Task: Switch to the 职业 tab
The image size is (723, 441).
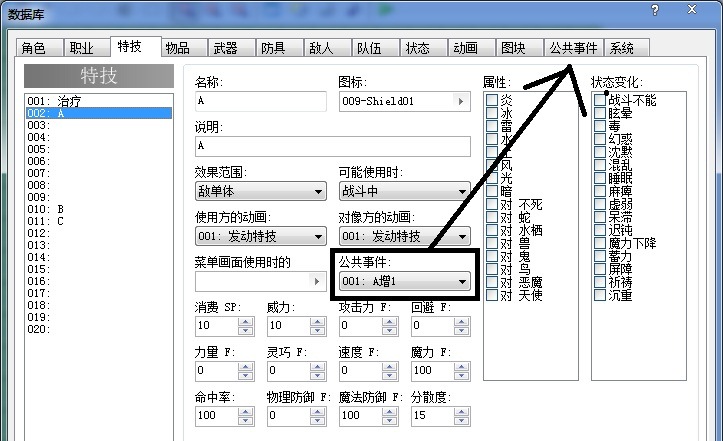Action: pyautogui.click(x=87, y=48)
